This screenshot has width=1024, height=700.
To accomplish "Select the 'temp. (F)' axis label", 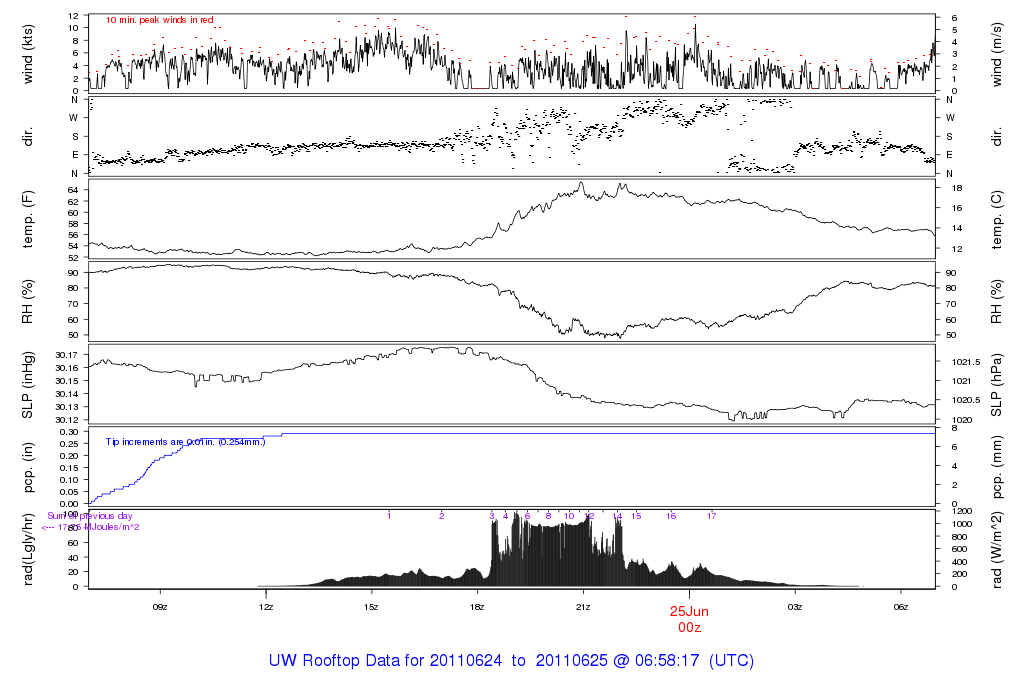I will (x=28, y=219).
